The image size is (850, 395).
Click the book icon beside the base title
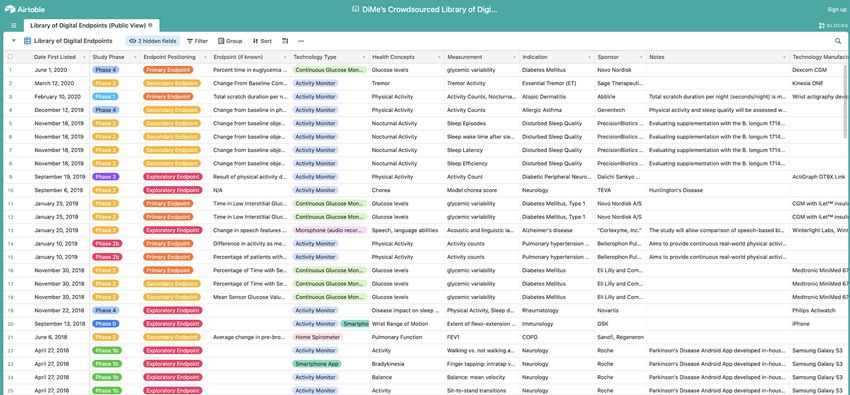(355, 9)
